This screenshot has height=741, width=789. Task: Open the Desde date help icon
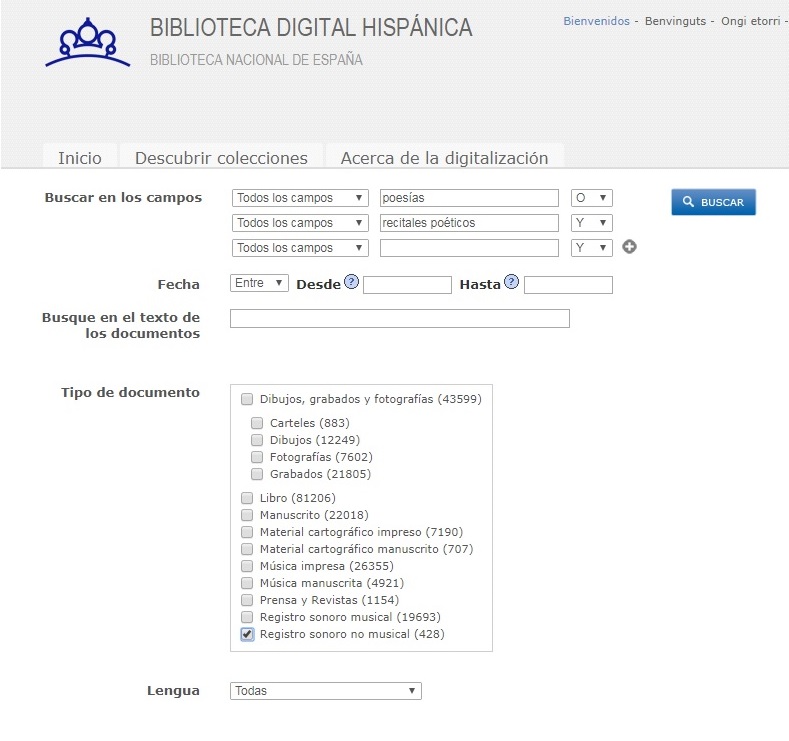pyautogui.click(x=351, y=282)
